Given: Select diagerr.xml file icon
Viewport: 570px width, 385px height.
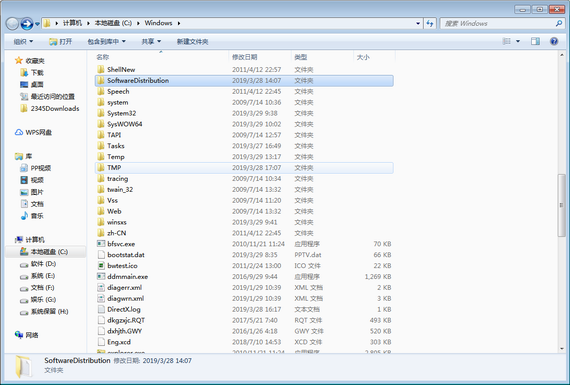Looking at the screenshot, I should tap(101, 288).
